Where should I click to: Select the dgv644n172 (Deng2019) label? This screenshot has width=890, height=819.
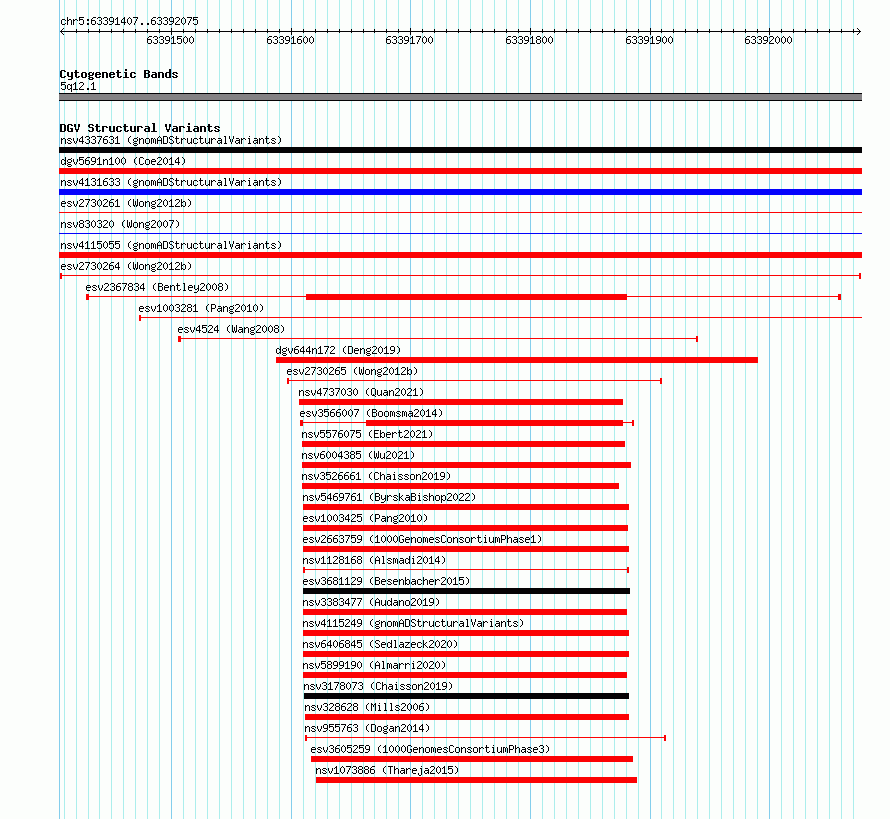(338, 350)
